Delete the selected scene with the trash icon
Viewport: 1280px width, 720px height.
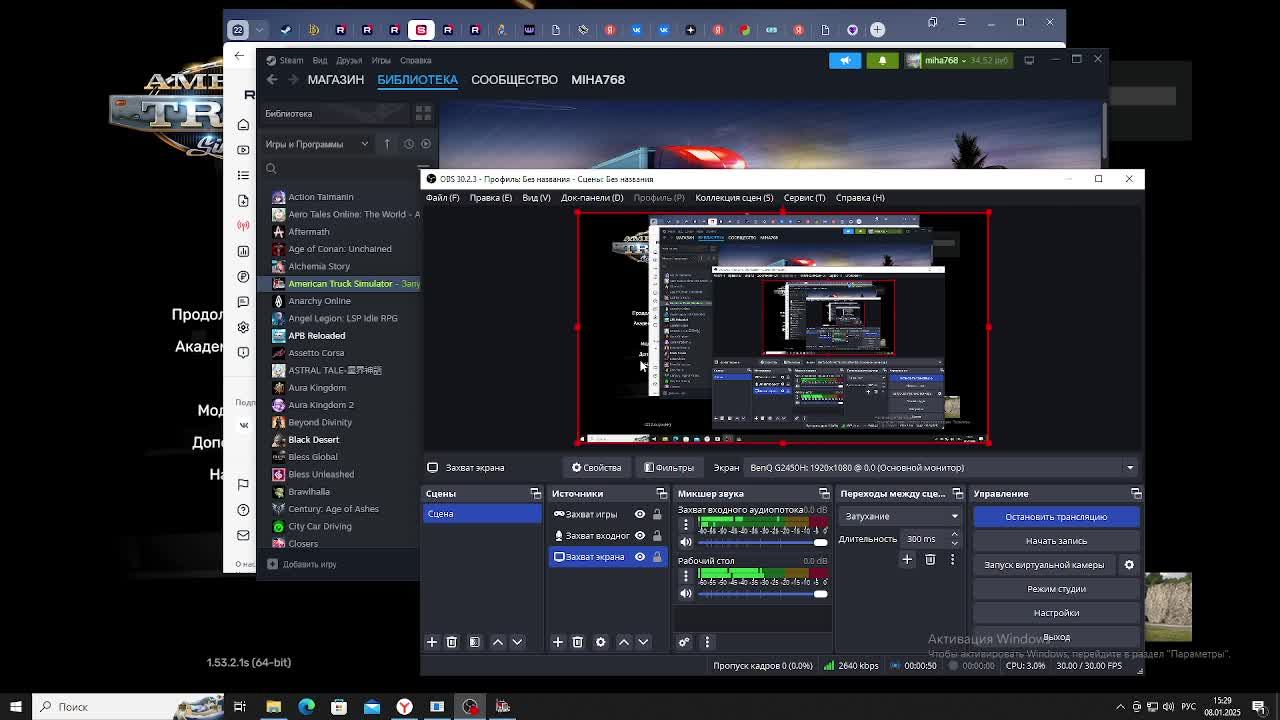click(451, 642)
